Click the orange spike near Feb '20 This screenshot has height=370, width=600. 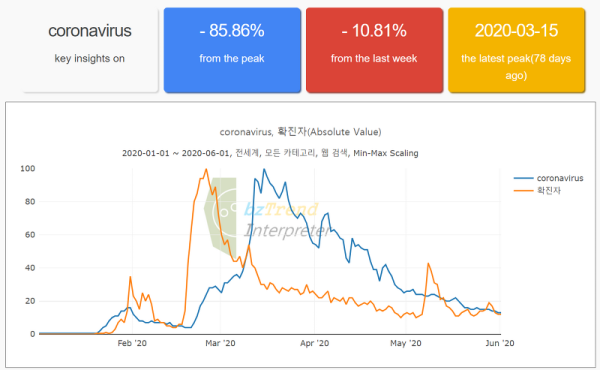(x=130, y=277)
